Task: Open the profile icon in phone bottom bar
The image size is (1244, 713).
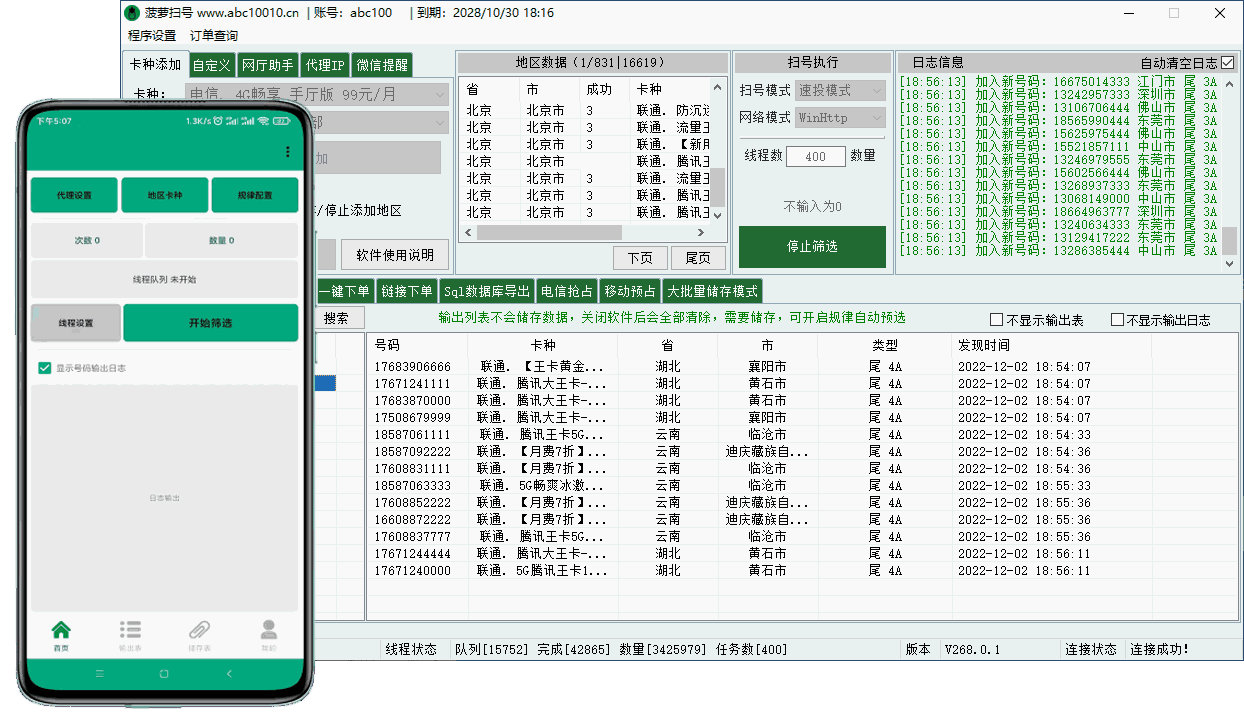Action: [x=268, y=633]
